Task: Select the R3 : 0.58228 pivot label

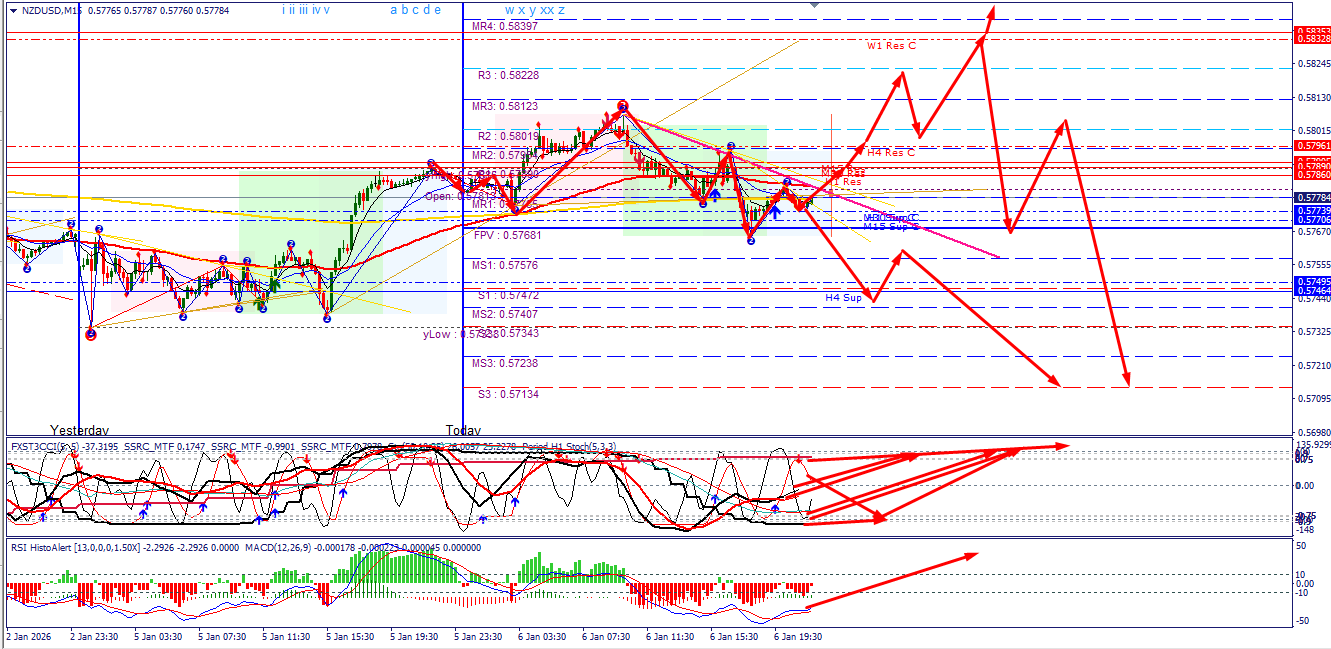Action: click(x=509, y=75)
